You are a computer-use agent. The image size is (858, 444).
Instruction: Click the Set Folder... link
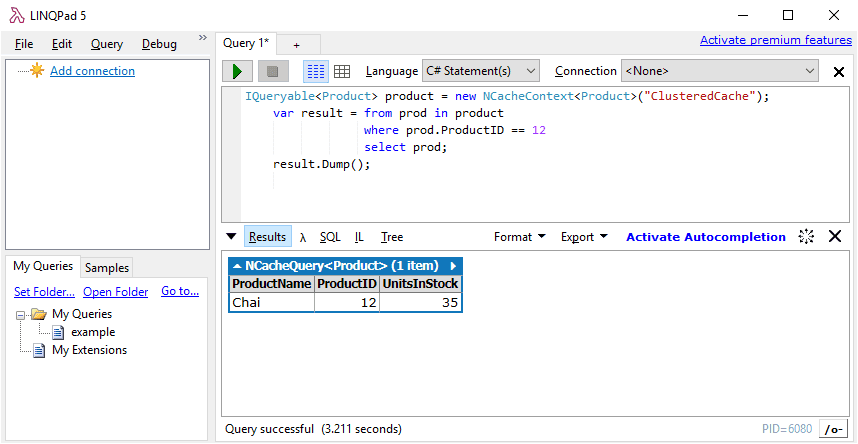coord(44,292)
